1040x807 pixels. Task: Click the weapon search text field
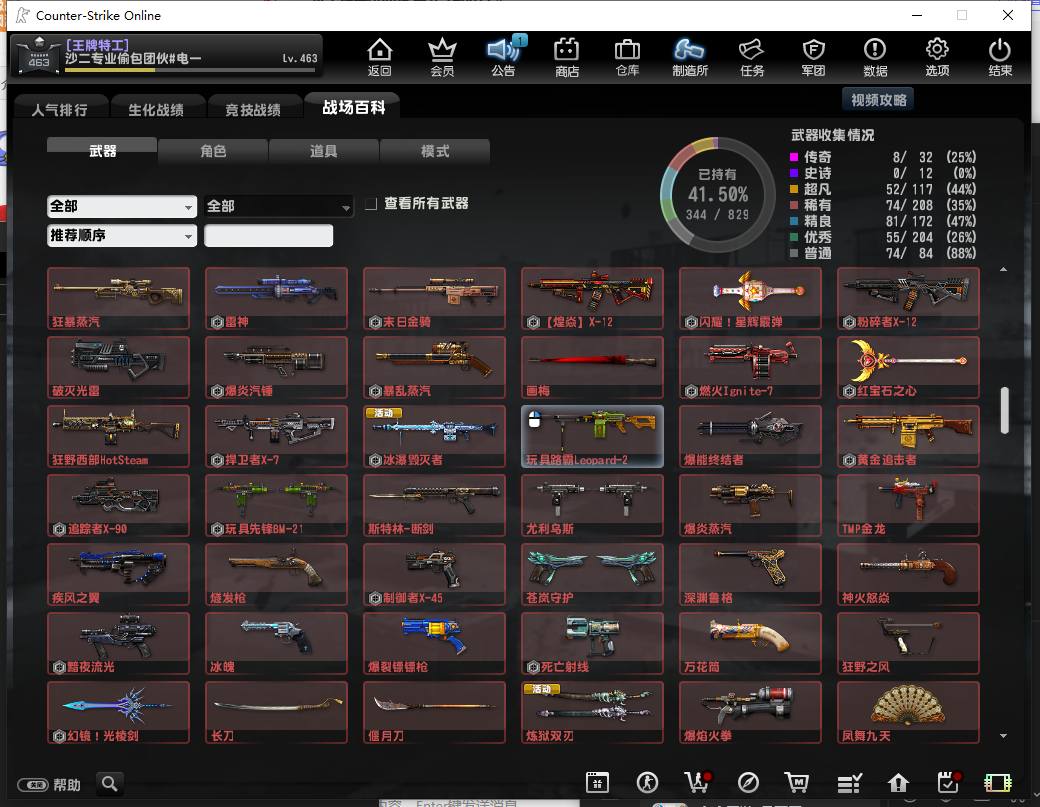(269, 235)
